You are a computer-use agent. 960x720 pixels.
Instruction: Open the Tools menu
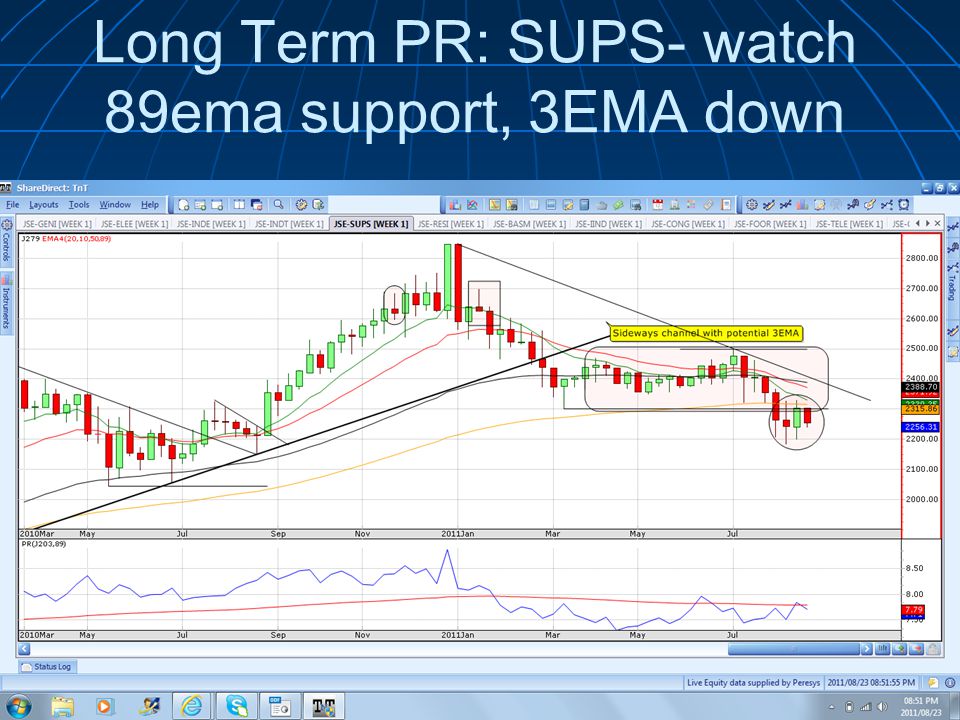pyautogui.click(x=78, y=204)
